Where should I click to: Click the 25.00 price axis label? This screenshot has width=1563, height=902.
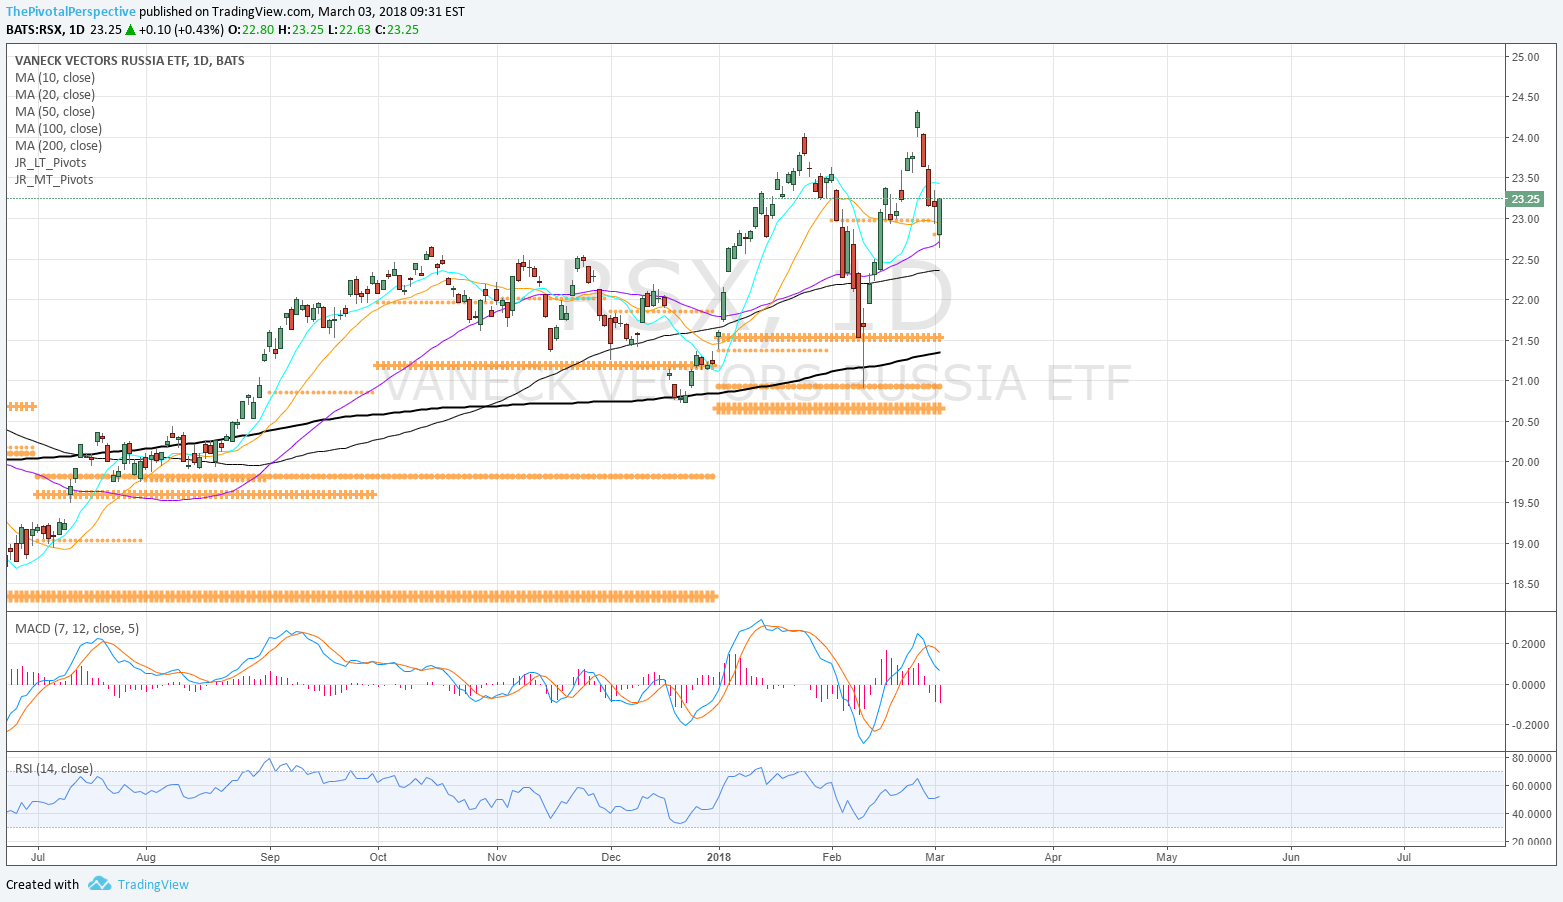tap(1526, 57)
